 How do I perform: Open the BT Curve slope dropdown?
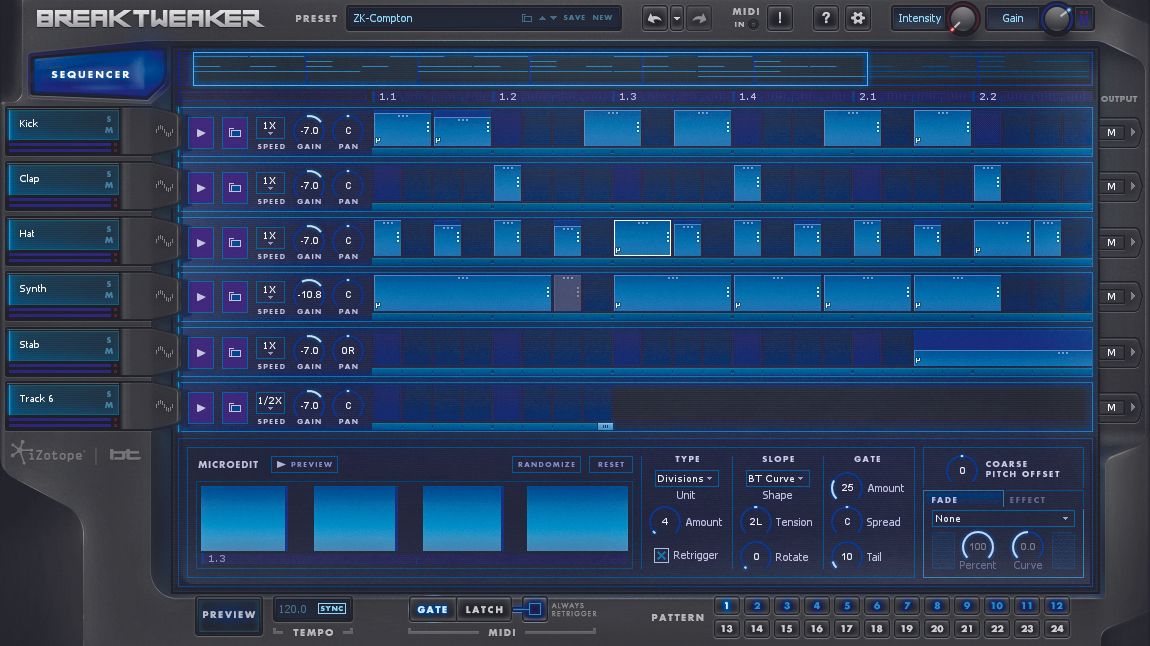pyautogui.click(x=777, y=479)
